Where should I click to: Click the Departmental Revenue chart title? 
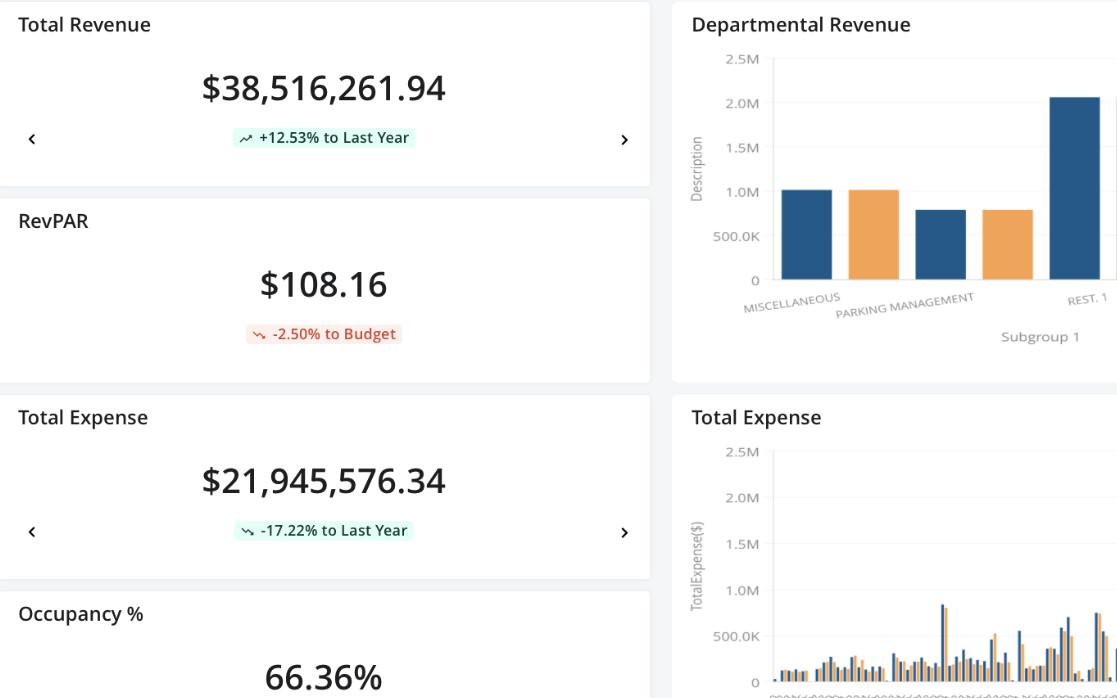[801, 25]
